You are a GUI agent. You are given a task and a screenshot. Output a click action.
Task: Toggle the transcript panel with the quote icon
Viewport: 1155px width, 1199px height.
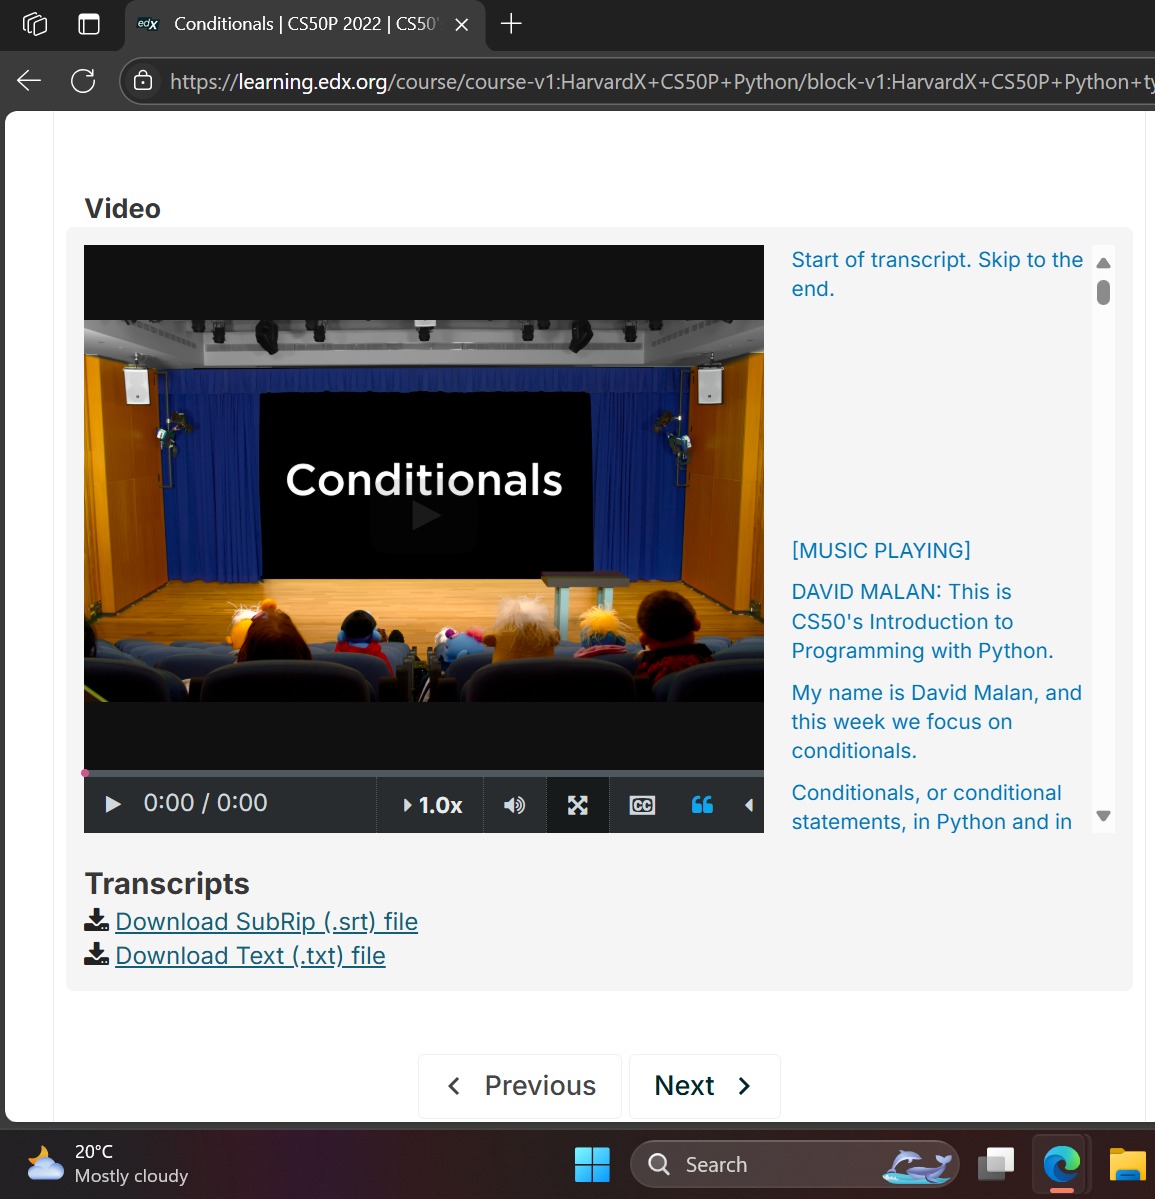click(701, 805)
